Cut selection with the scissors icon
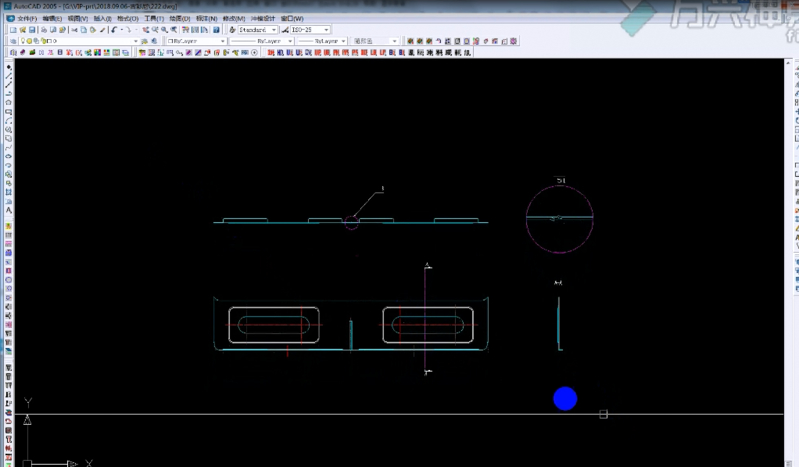Viewport: 799px width, 467px height. (74, 30)
